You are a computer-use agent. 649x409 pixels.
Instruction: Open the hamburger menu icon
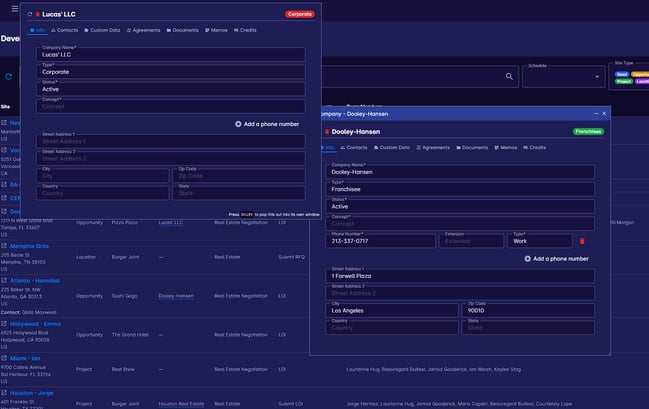click(13, 9)
